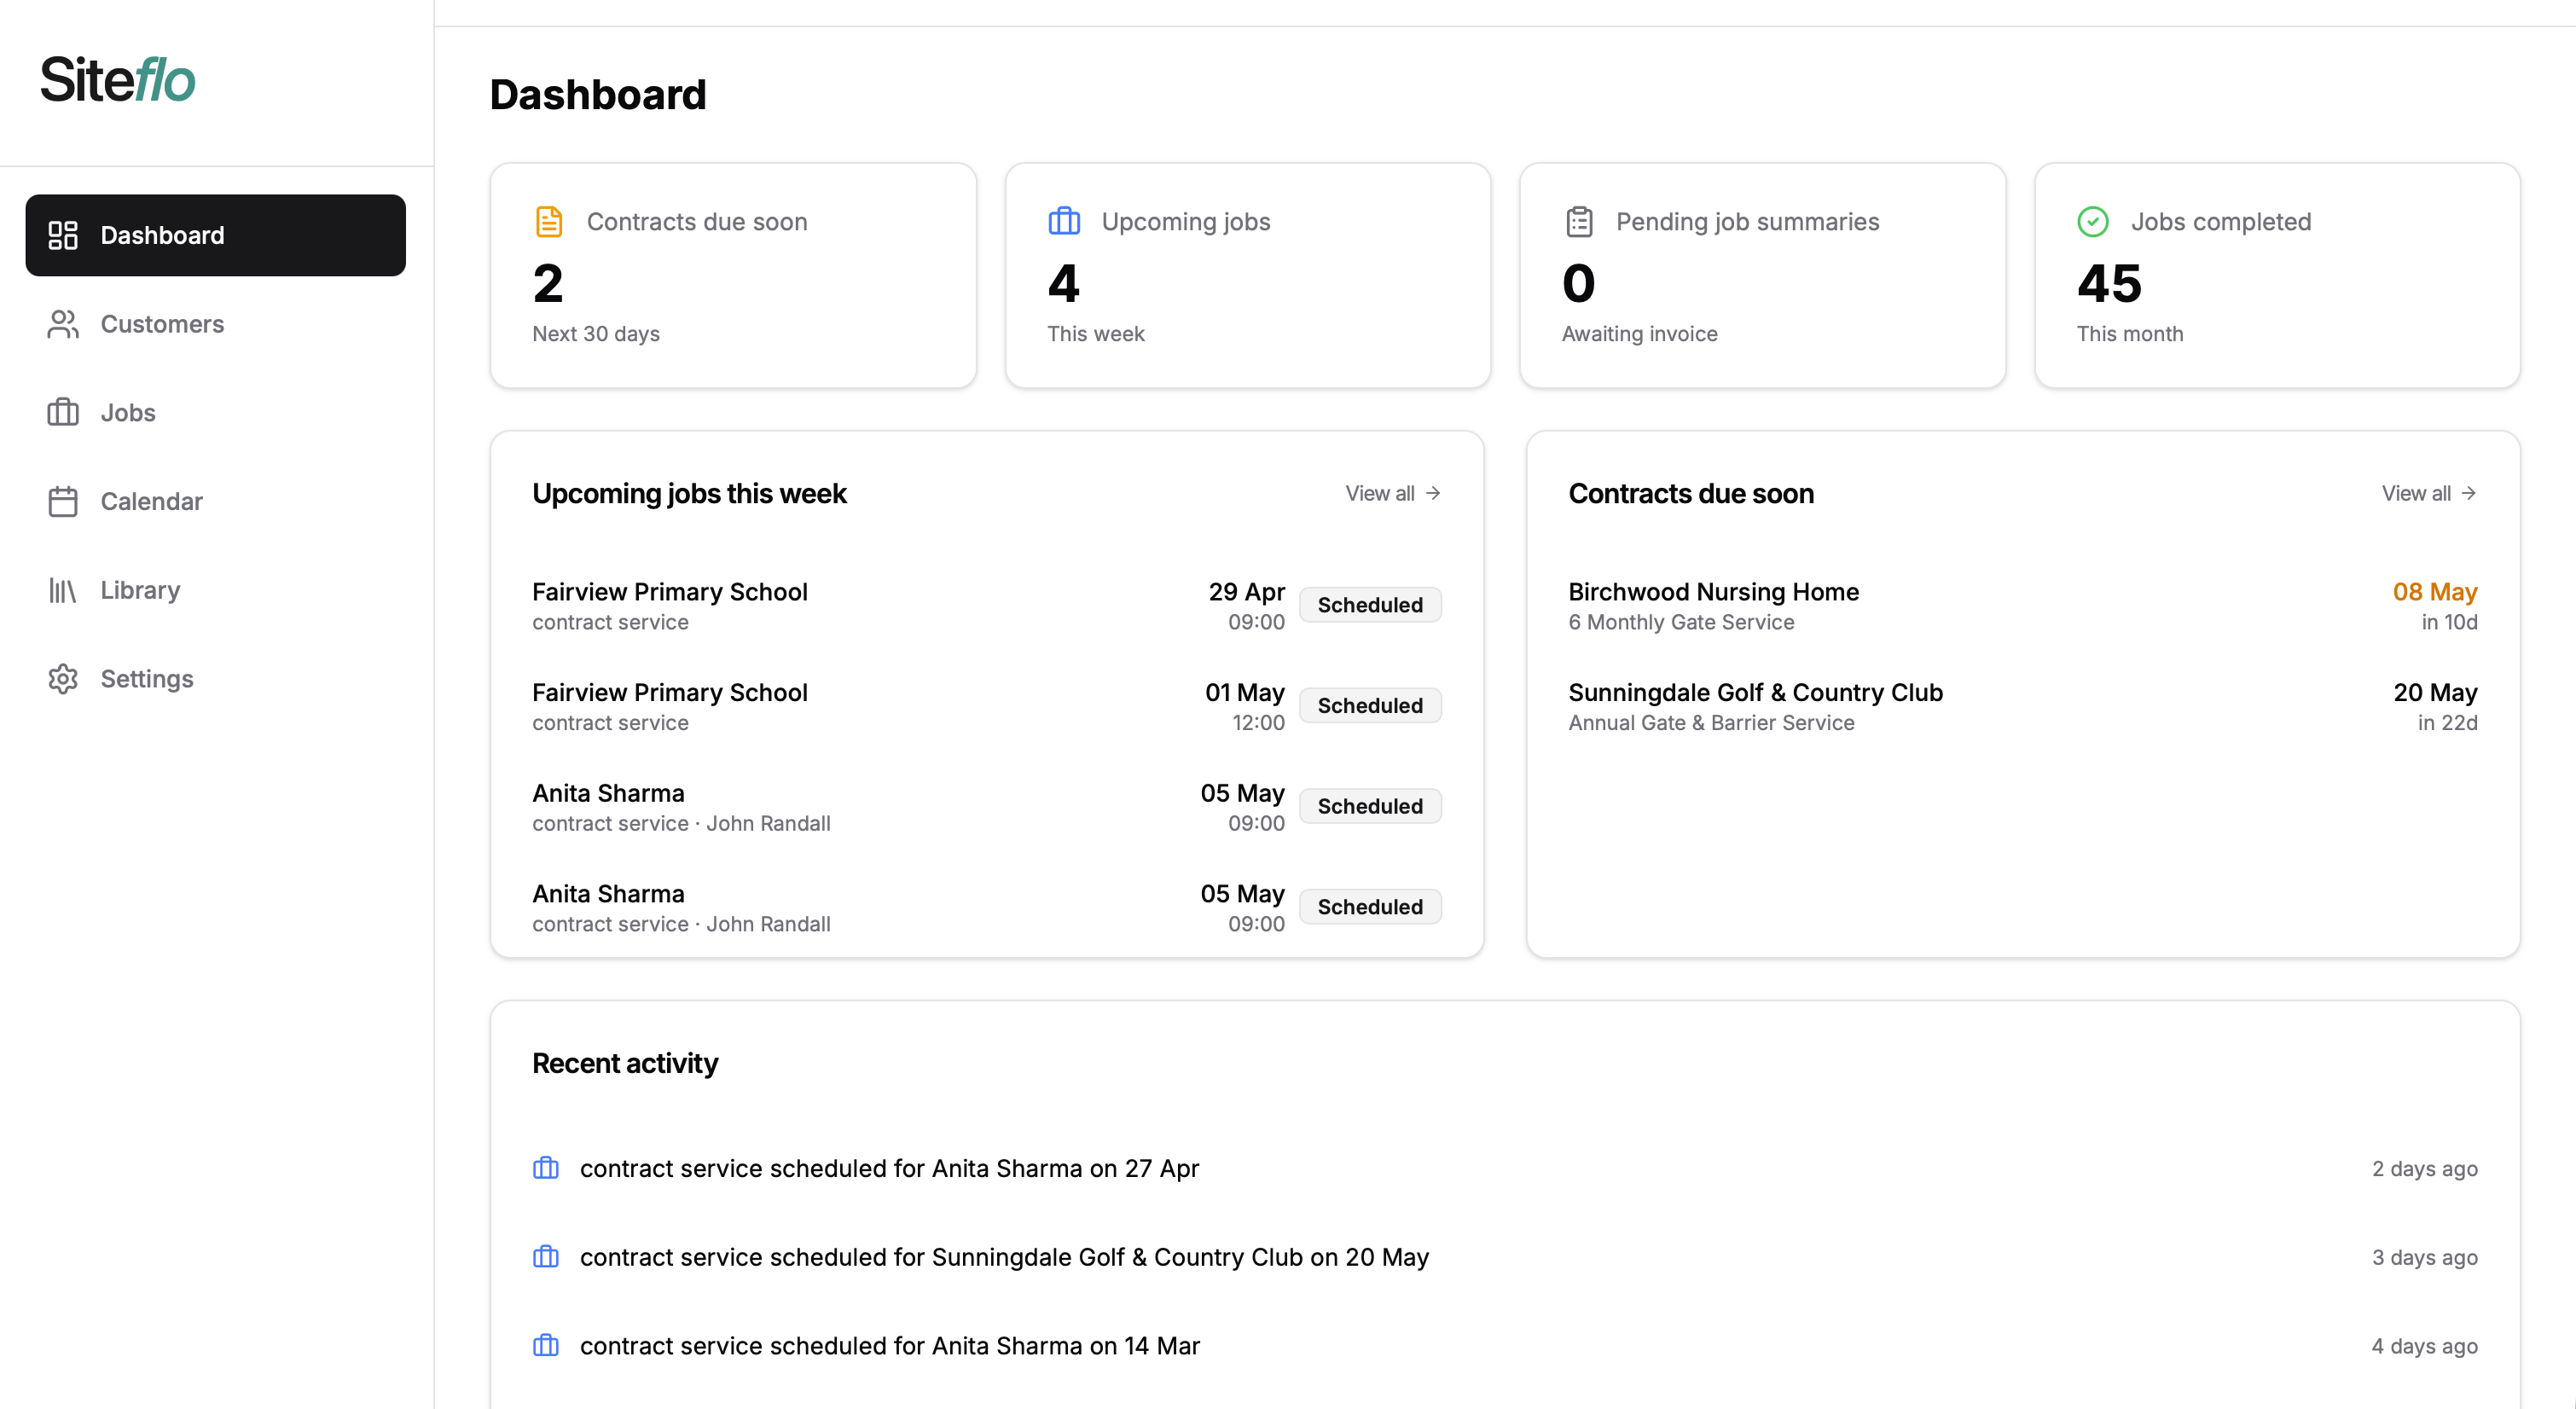Viewport: 2576px width, 1409px height.
Task: Open activity scheduled for Sunningdale on 20 May
Action: tap(1505, 1257)
